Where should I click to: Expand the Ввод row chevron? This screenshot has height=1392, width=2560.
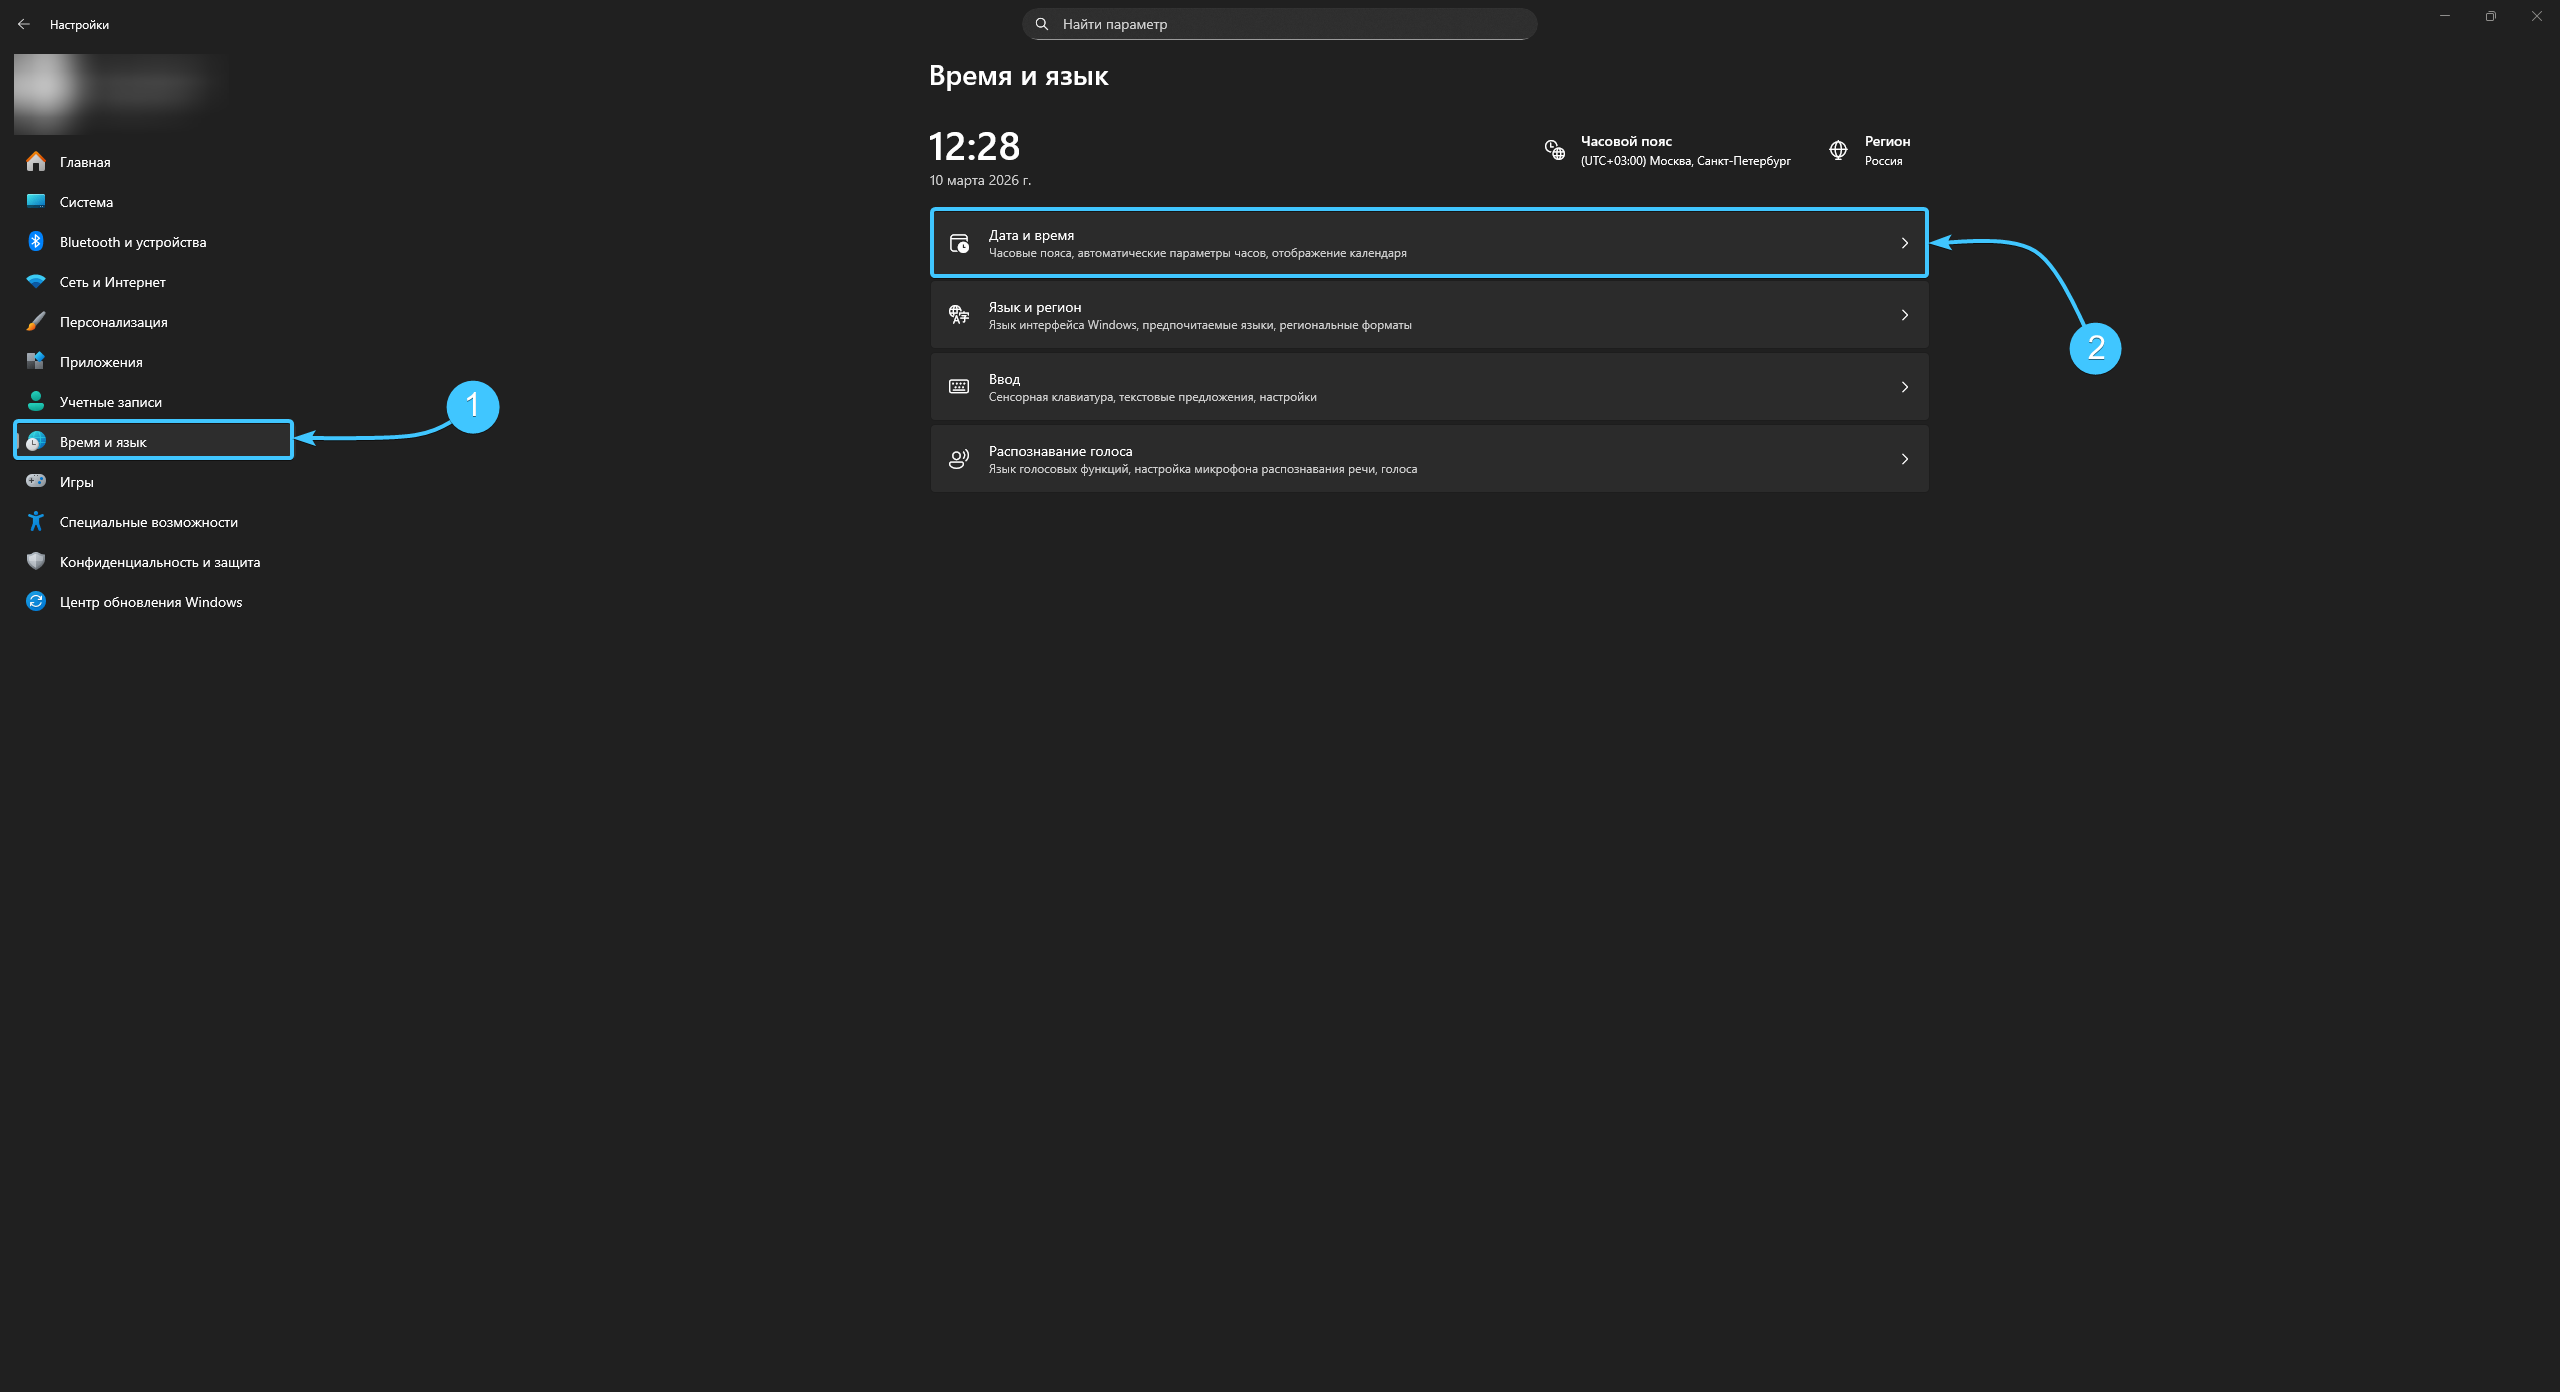click(1904, 387)
